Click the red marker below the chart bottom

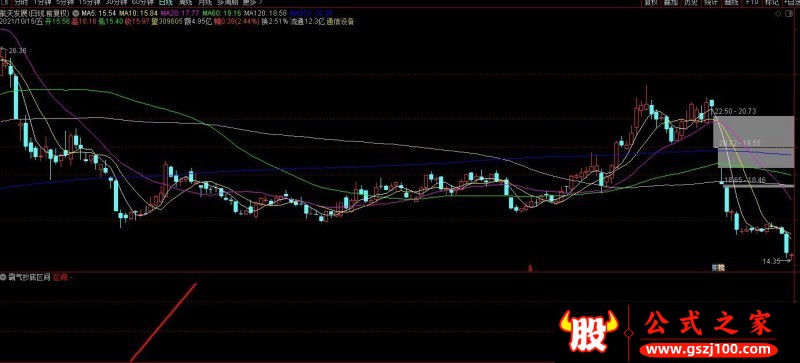pos(530,267)
